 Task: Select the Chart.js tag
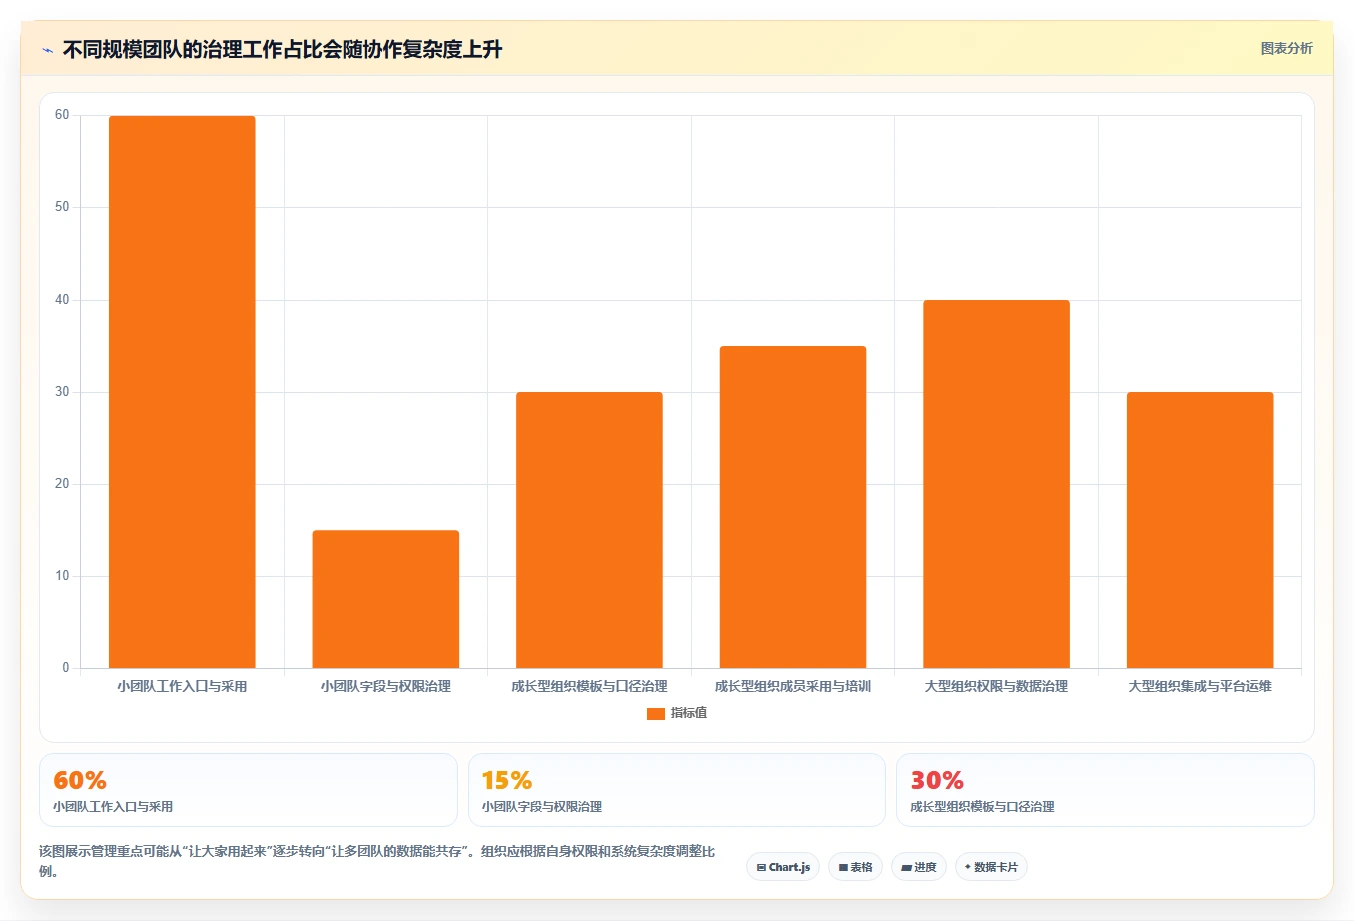click(x=783, y=867)
